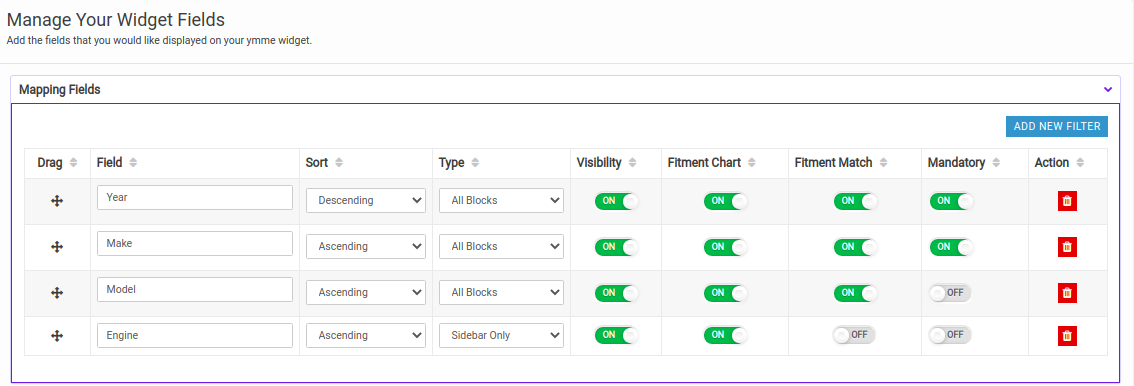Viewport: 1134px width, 386px height.
Task: Click the sort arrows beside the Mandatory header
Action: click(x=996, y=163)
